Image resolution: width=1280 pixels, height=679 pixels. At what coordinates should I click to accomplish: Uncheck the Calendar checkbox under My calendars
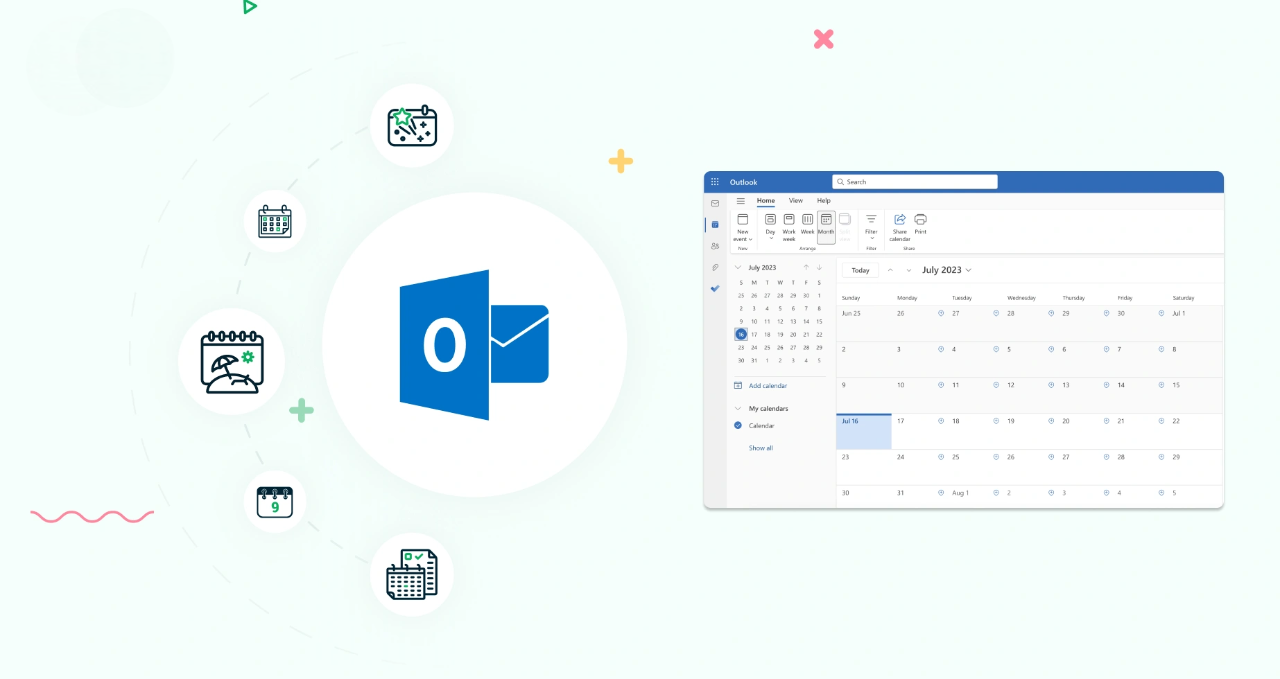click(738, 425)
